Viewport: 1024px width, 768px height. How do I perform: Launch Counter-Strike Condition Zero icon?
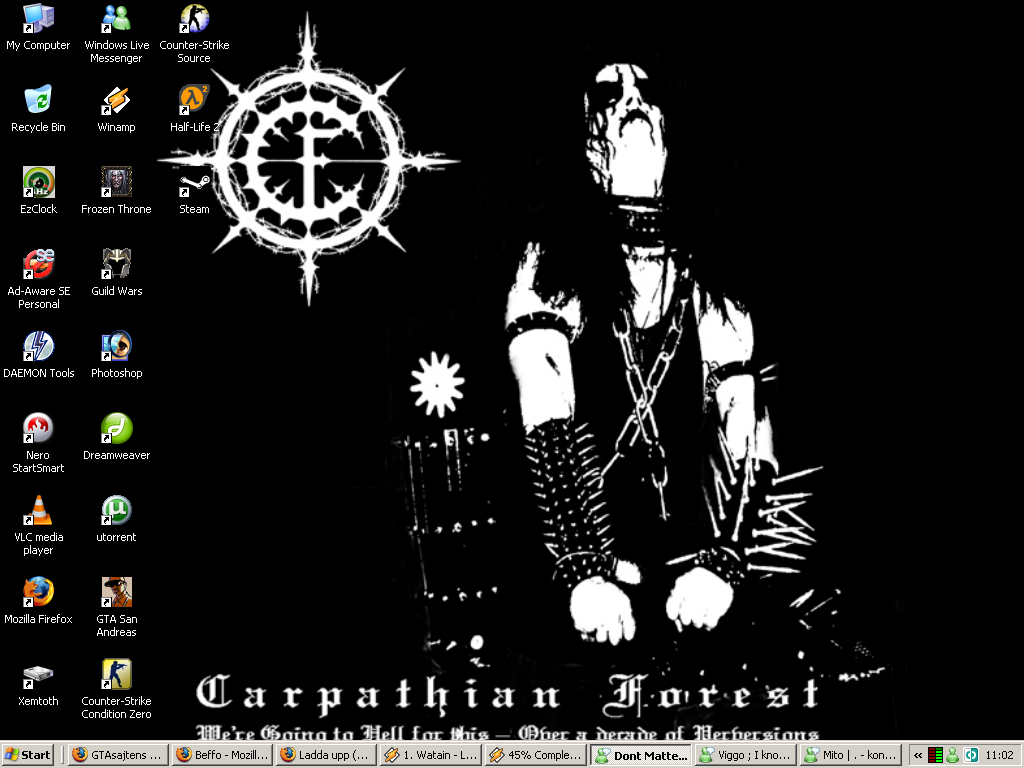click(x=116, y=689)
